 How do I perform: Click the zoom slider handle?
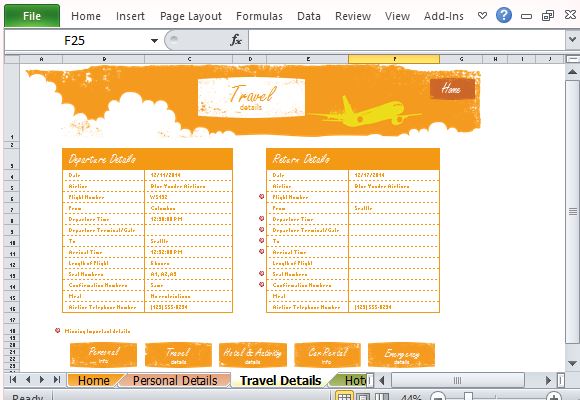point(469,397)
